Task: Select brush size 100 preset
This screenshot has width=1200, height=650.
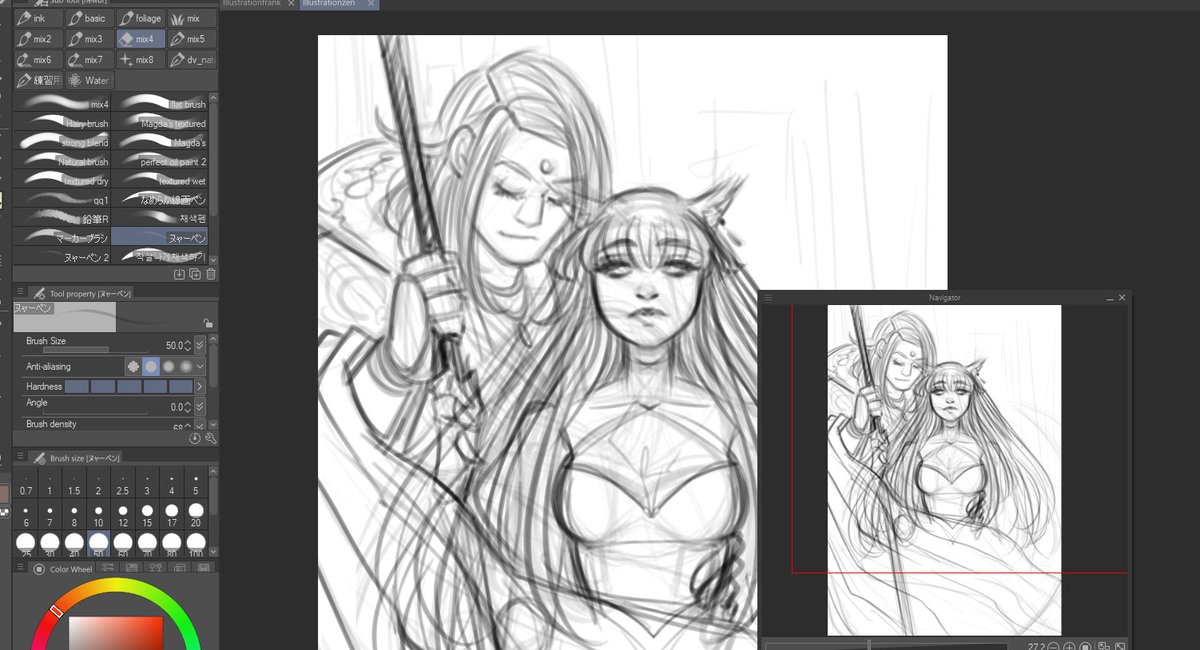Action: coord(196,545)
